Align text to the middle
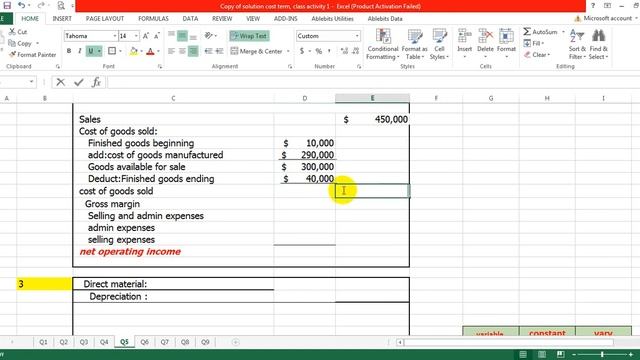Image resolution: width=640 pixels, height=360 pixels. coord(182,36)
